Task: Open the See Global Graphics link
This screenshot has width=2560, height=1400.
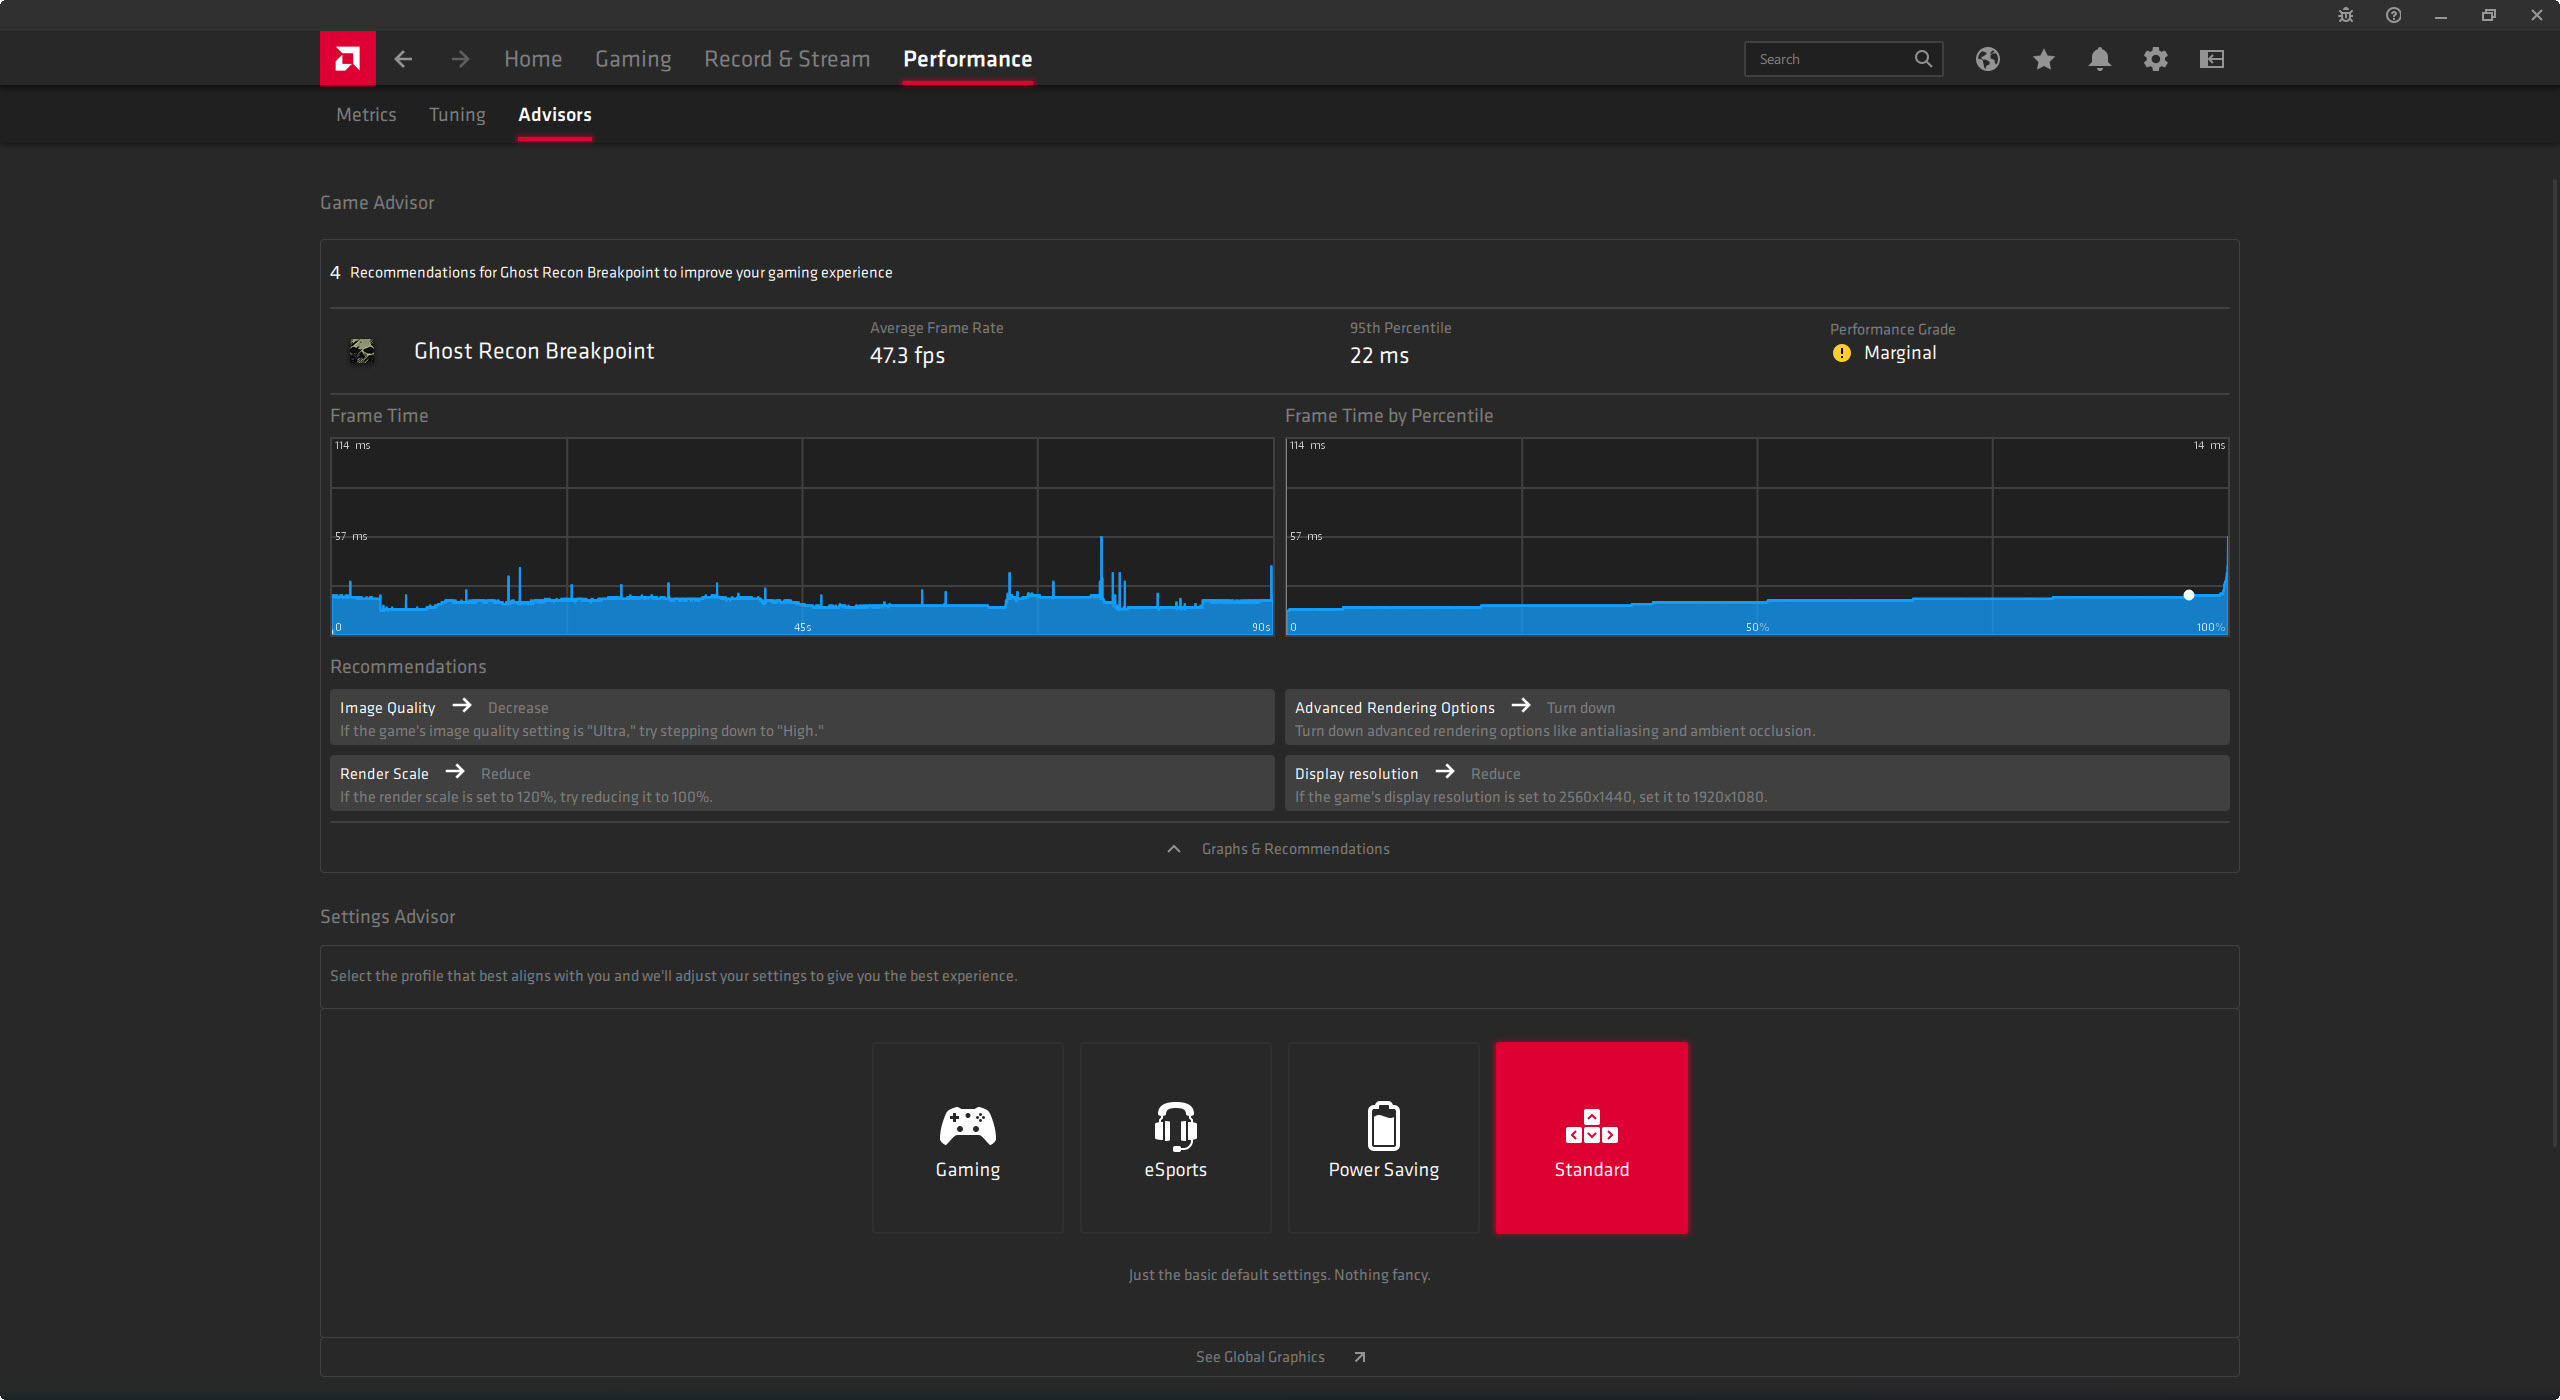Action: [1260, 1357]
